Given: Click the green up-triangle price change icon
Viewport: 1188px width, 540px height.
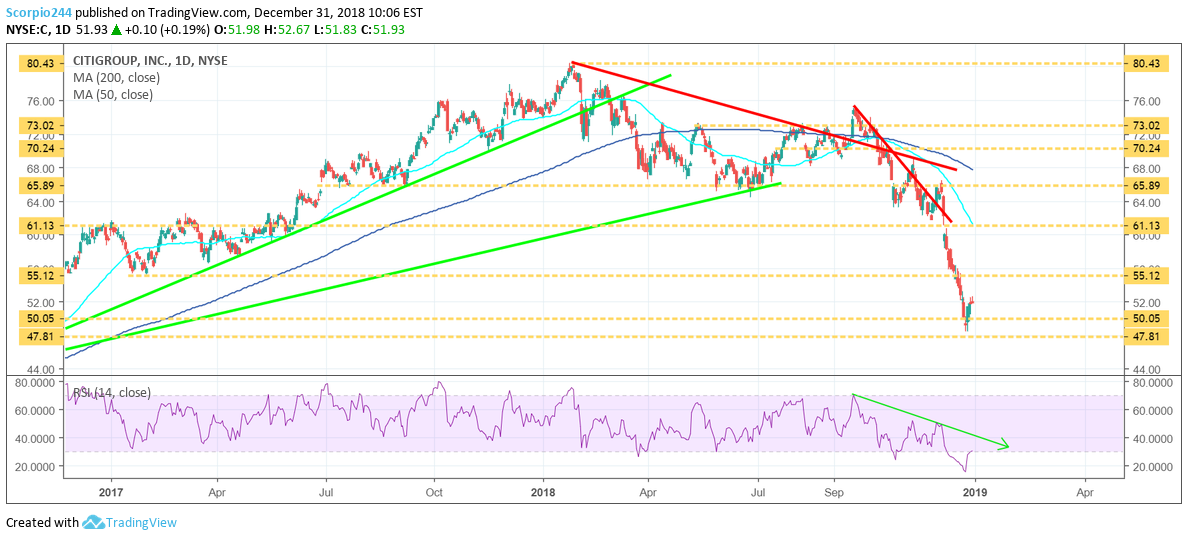Looking at the screenshot, I should [116, 29].
